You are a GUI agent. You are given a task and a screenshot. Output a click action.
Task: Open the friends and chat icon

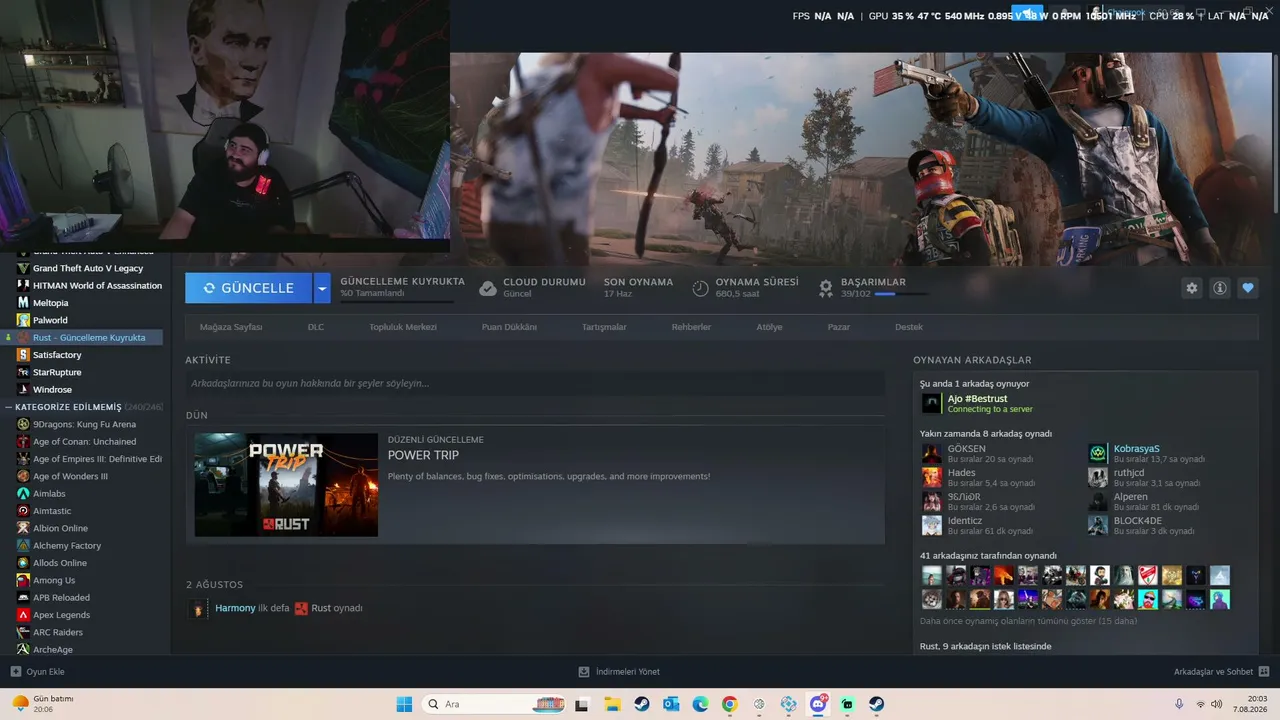click(1264, 672)
